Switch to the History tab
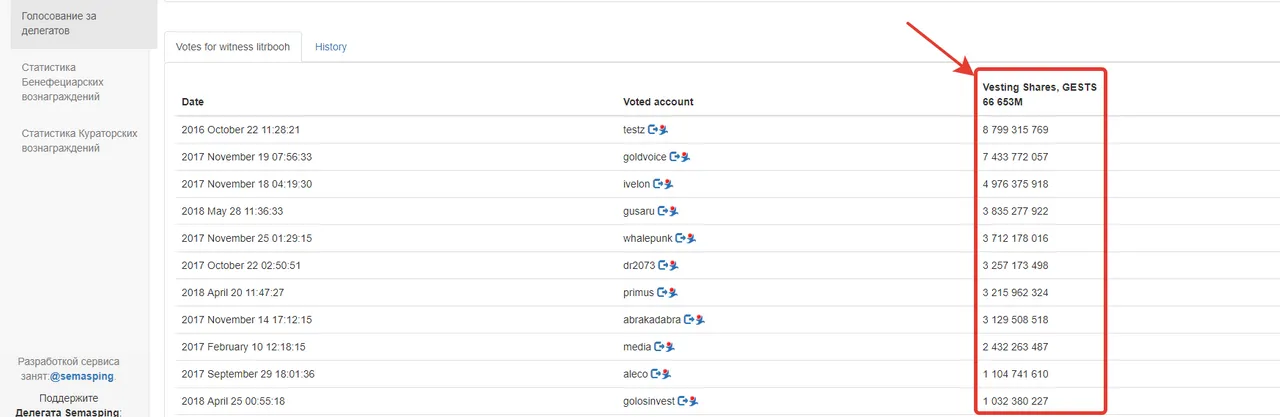This screenshot has width=1280, height=417. point(331,47)
